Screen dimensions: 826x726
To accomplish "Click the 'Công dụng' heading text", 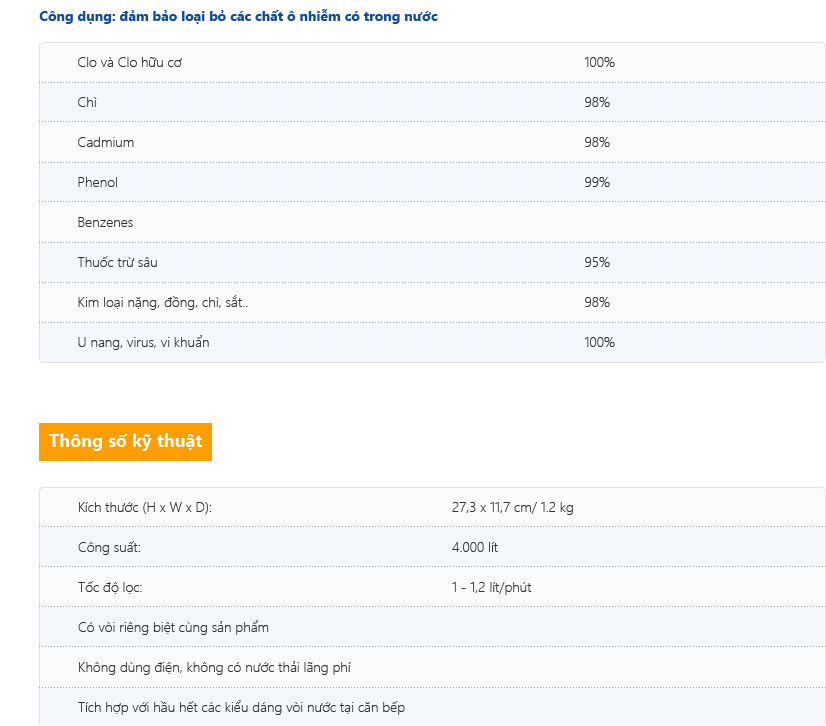I will pyautogui.click(x=238, y=17).
